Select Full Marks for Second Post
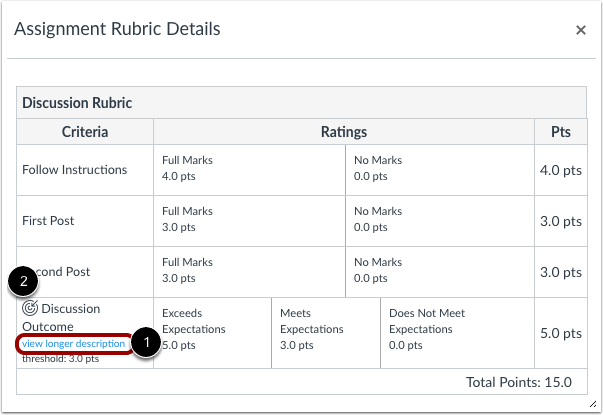The width and height of the screenshot is (603, 415). point(249,272)
